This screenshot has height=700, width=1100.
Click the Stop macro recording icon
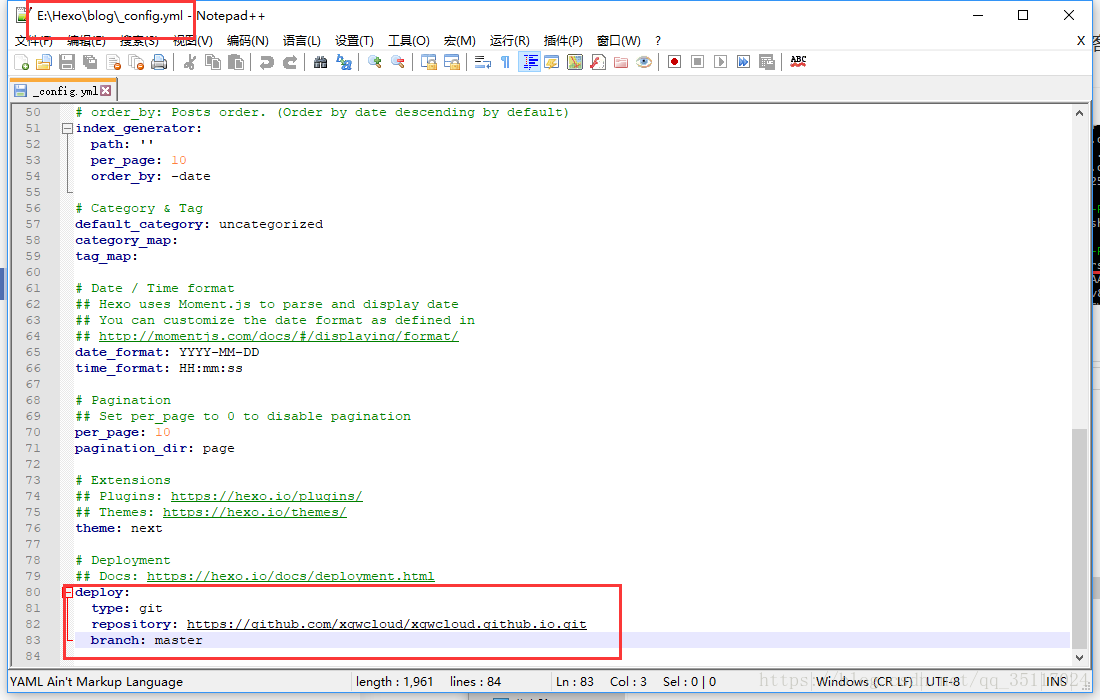[697, 62]
